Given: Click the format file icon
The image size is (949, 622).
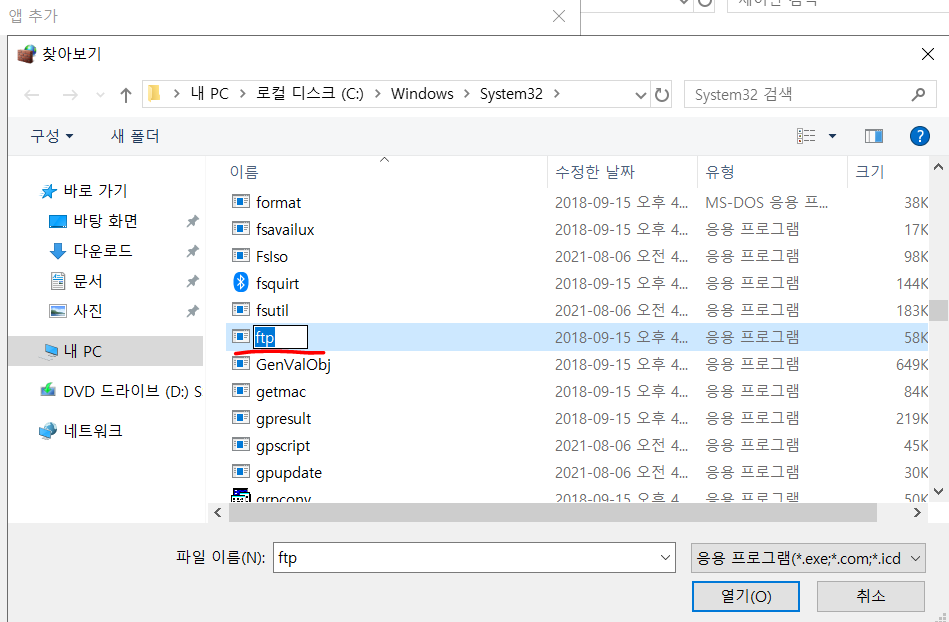Looking at the screenshot, I should point(241,201).
